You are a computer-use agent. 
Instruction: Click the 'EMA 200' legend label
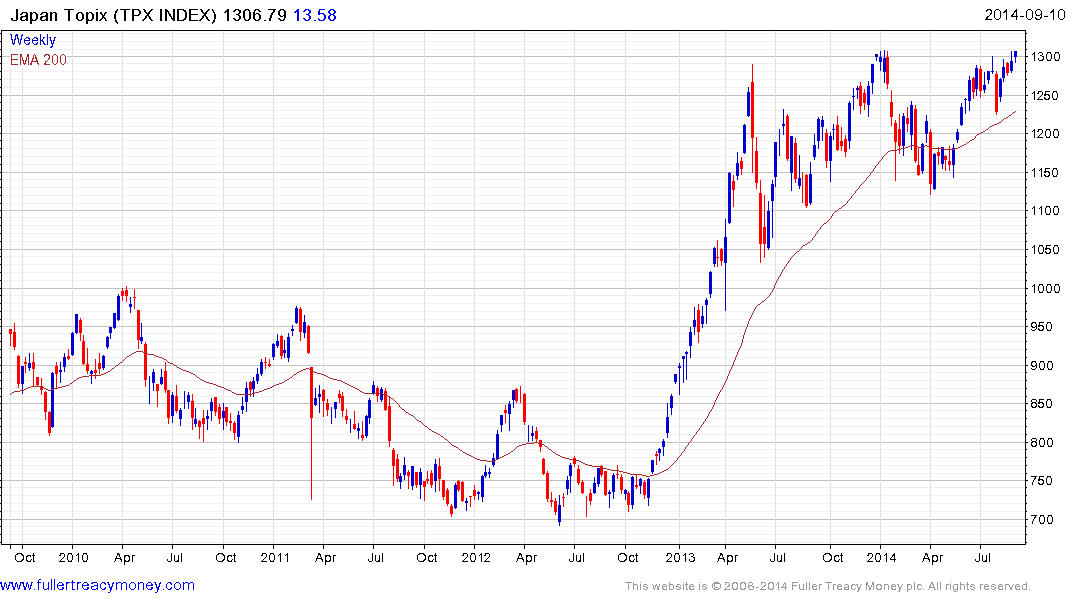tap(38, 60)
